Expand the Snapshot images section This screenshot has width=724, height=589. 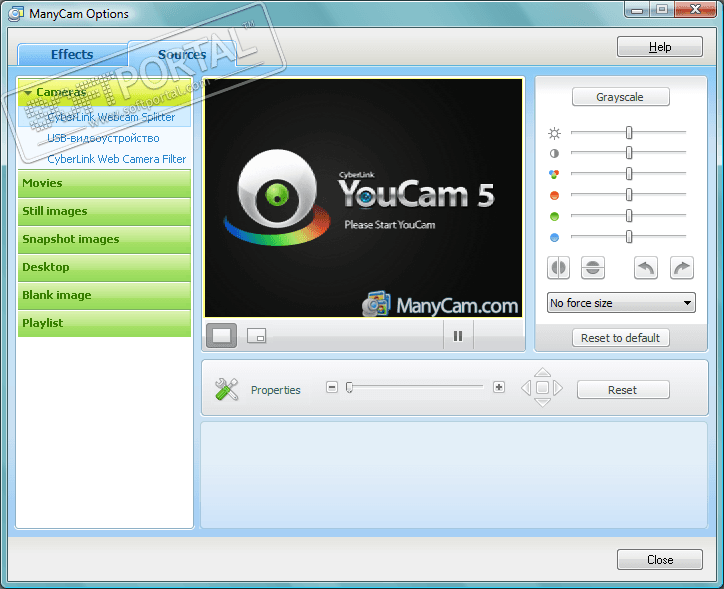click(104, 239)
